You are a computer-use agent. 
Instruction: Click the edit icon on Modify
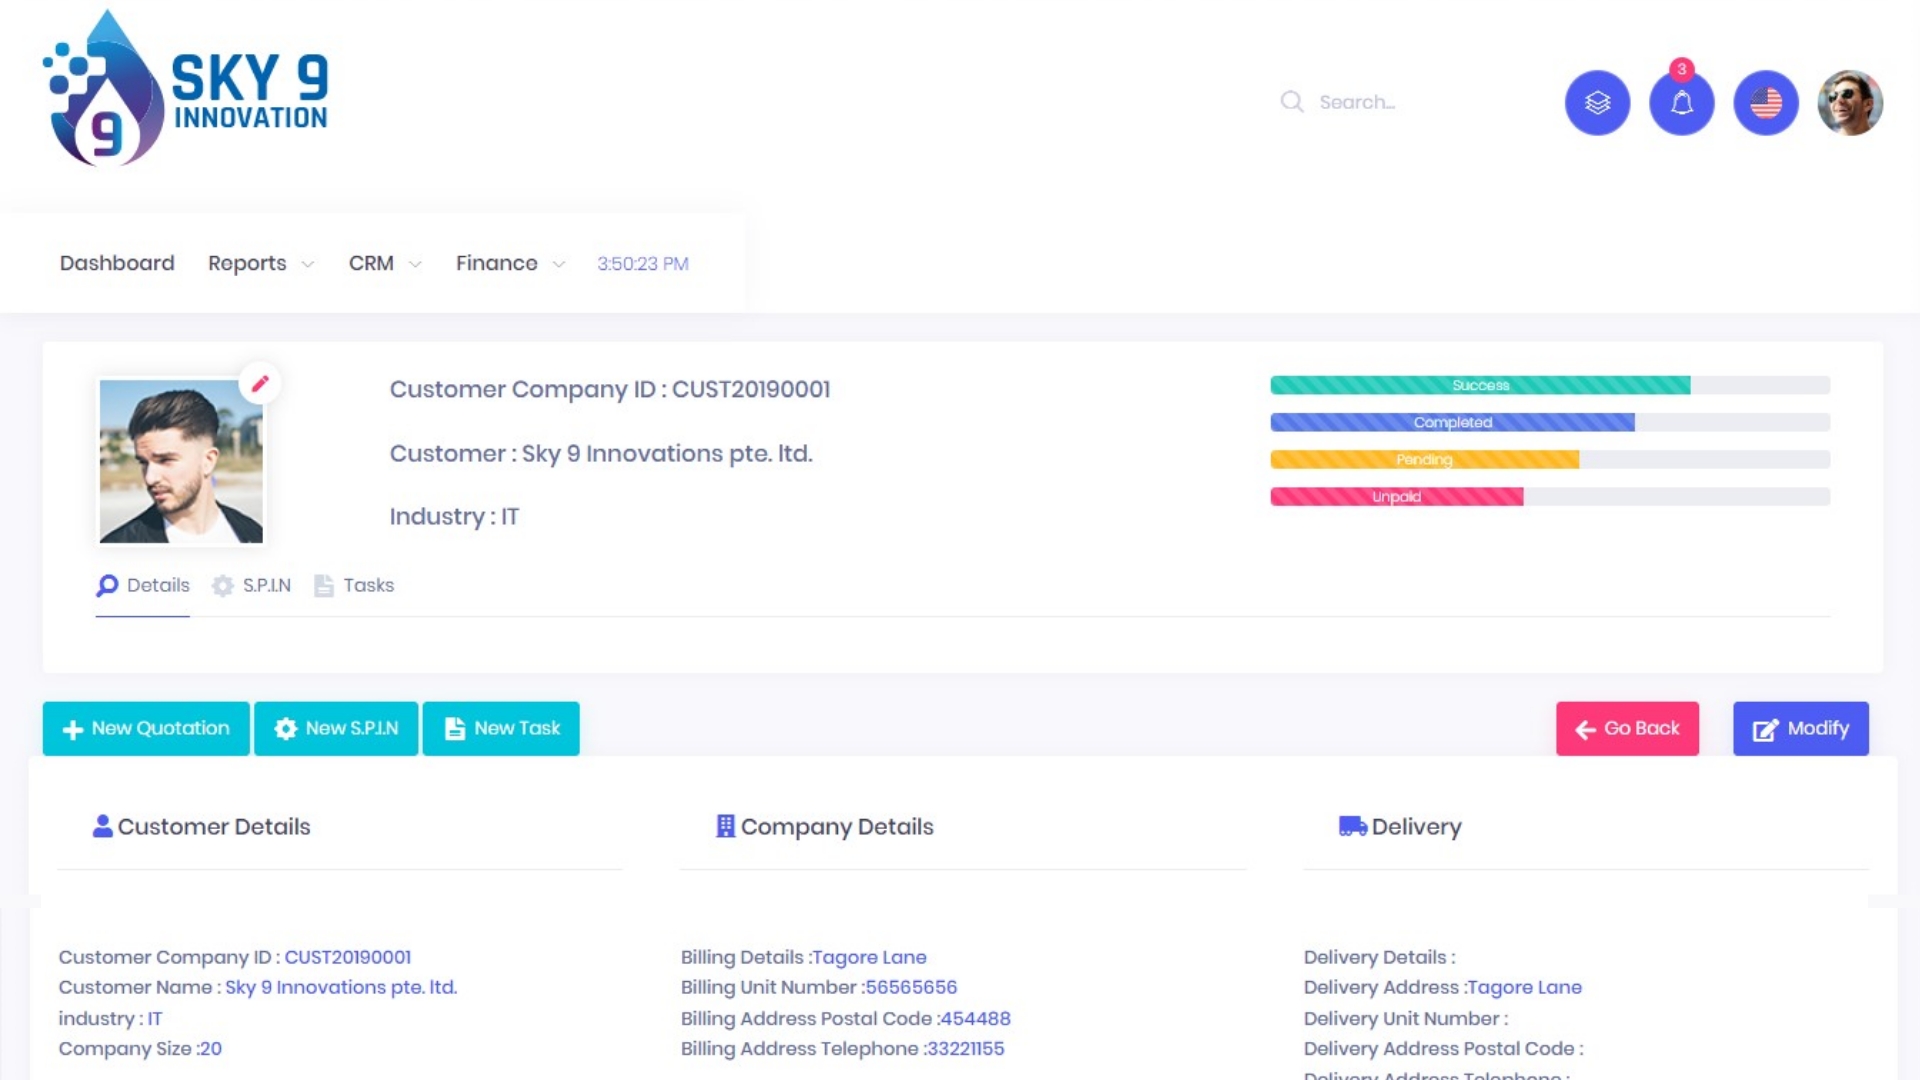(x=1766, y=730)
